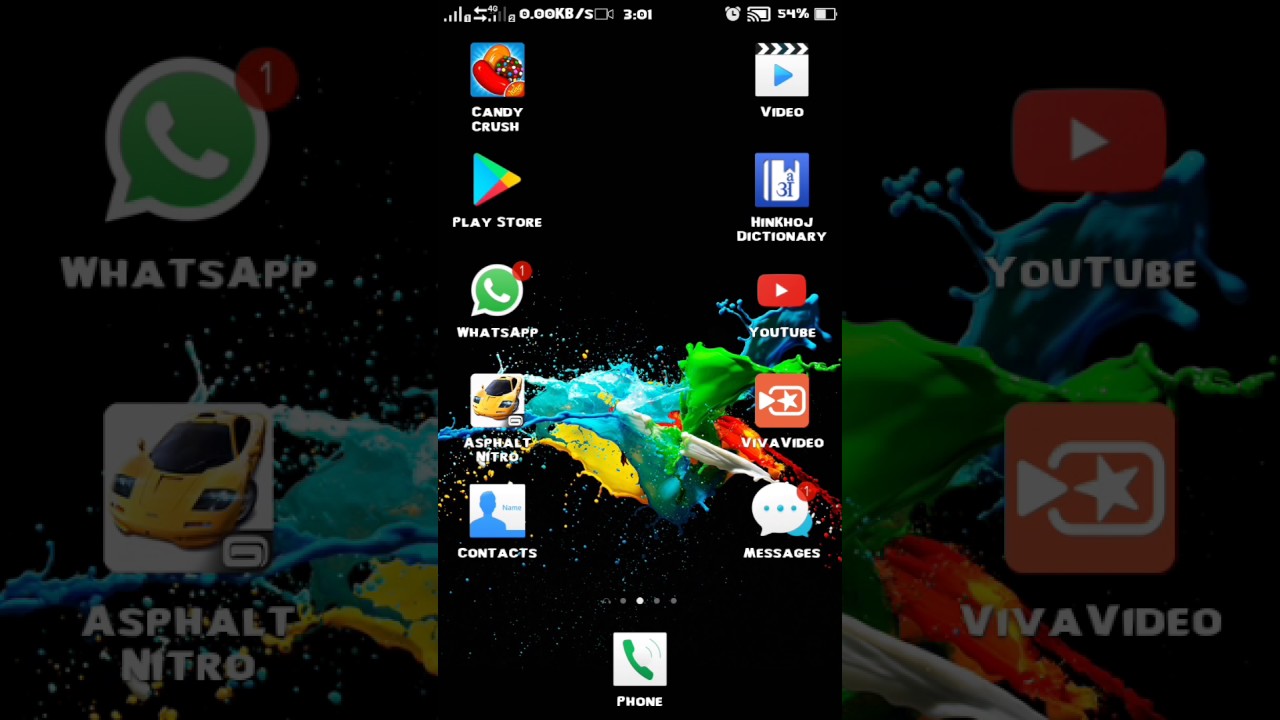Open the YouTube app
Screen dimensions: 1280x720
tap(782, 290)
